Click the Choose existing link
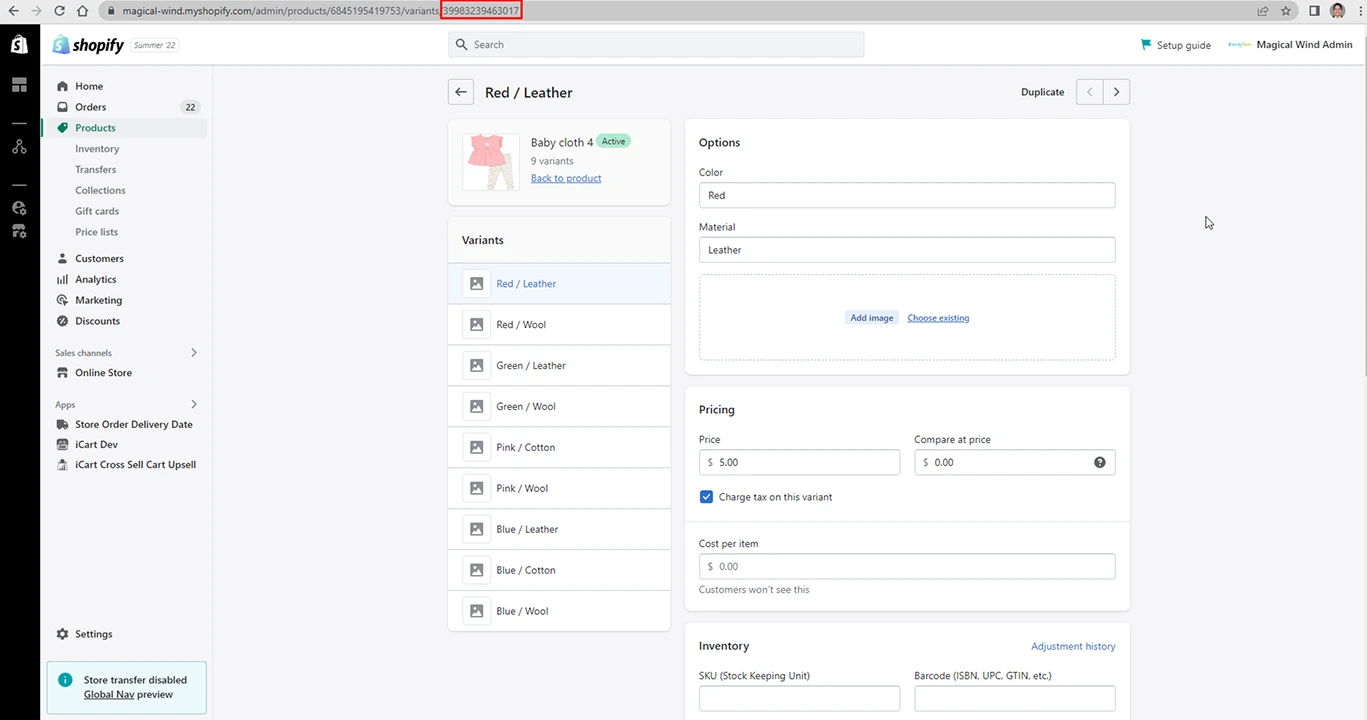The image size is (1367, 720). 938,318
